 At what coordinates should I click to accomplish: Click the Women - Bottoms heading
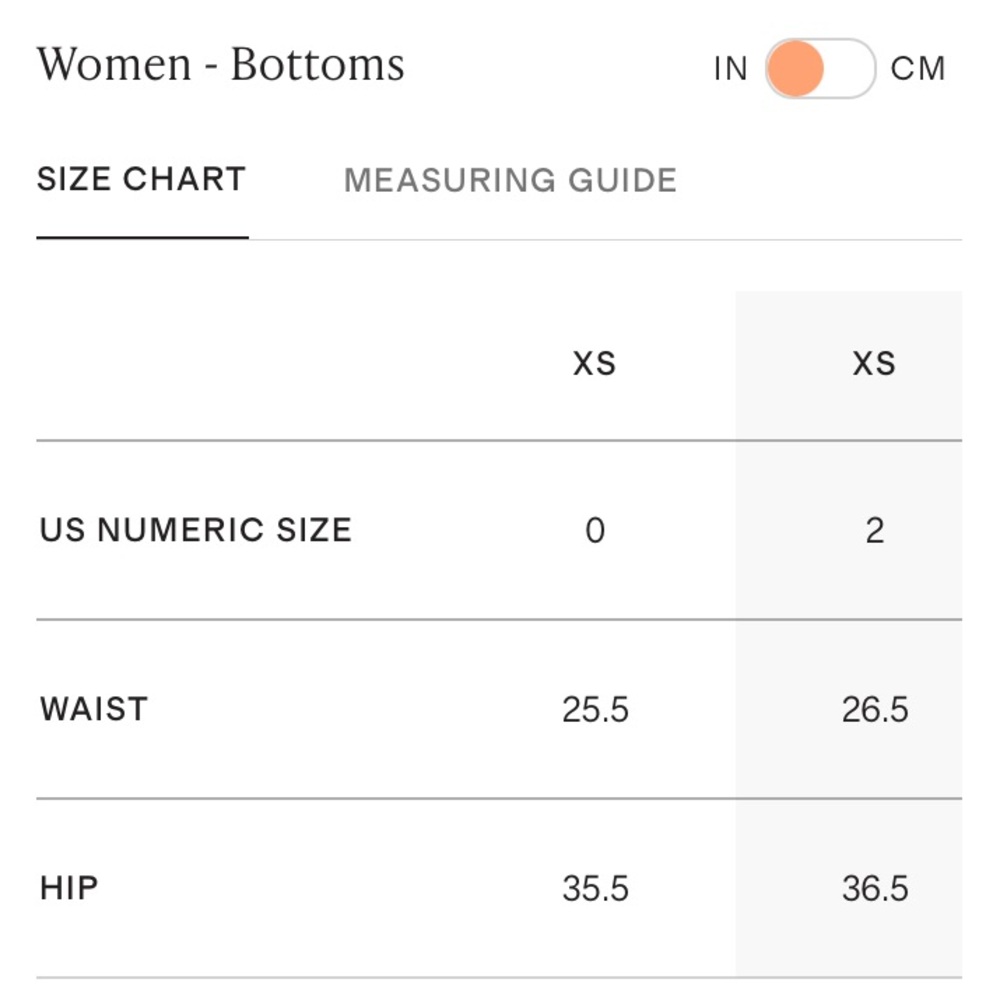point(221,64)
